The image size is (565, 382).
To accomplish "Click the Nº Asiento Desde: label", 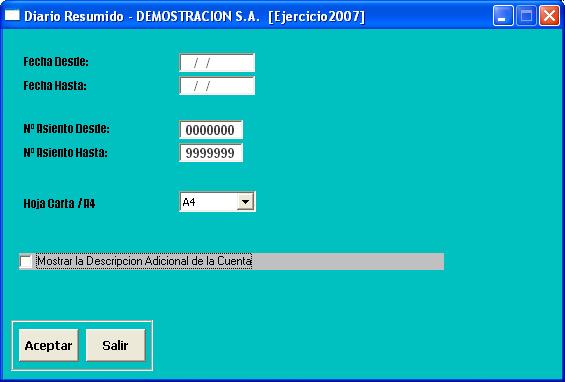I will [x=67, y=129].
